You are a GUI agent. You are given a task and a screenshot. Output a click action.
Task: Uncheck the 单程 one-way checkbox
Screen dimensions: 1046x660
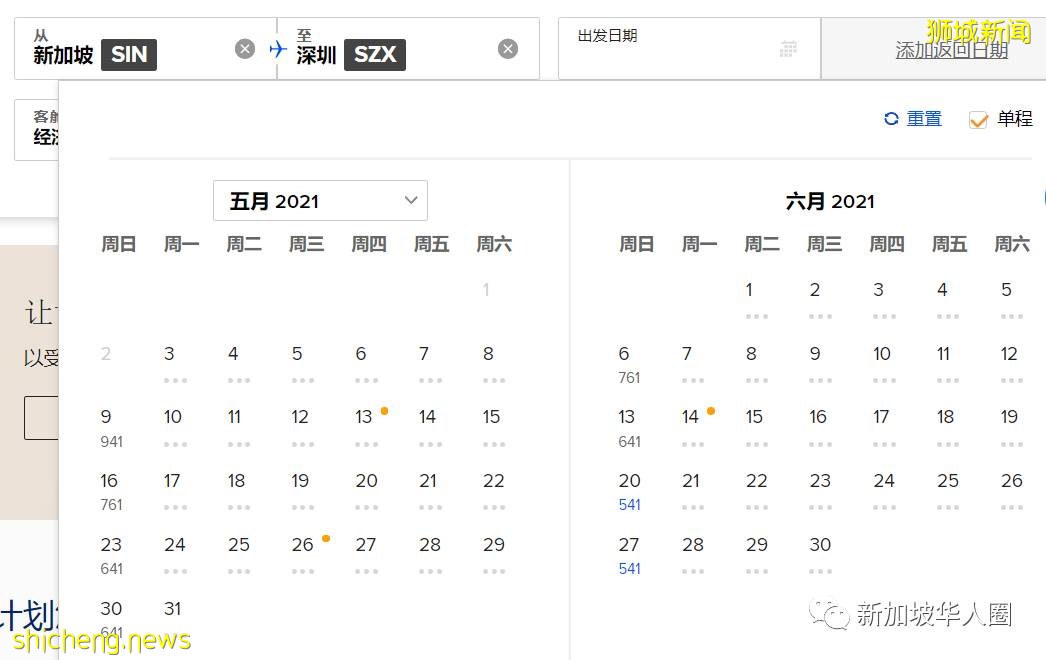977,118
